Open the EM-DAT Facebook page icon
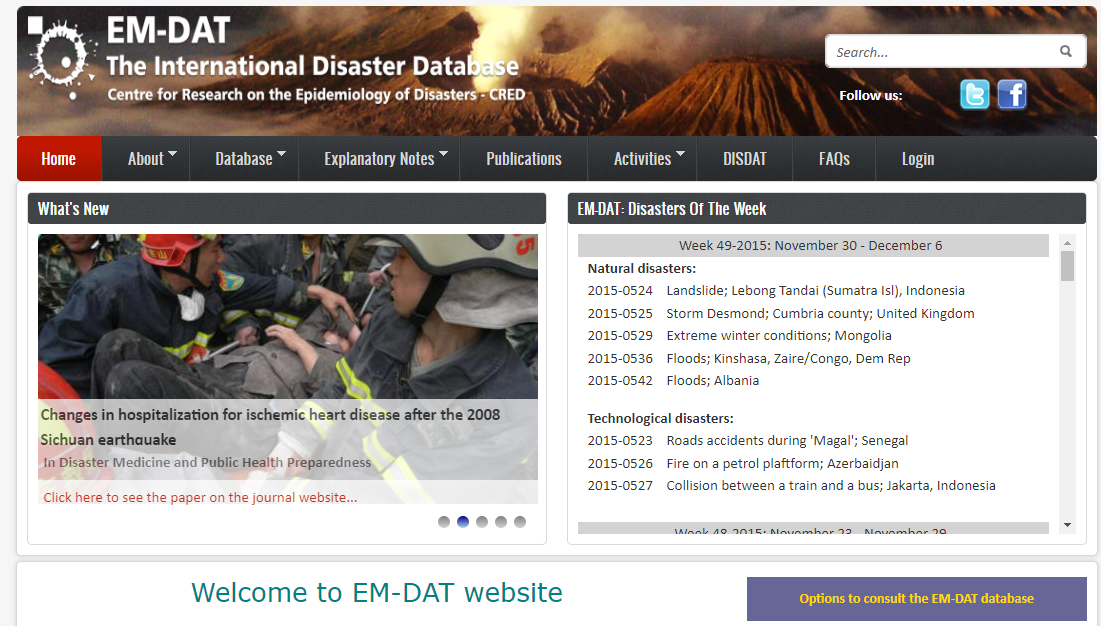The image size is (1101, 626). point(1012,95)
